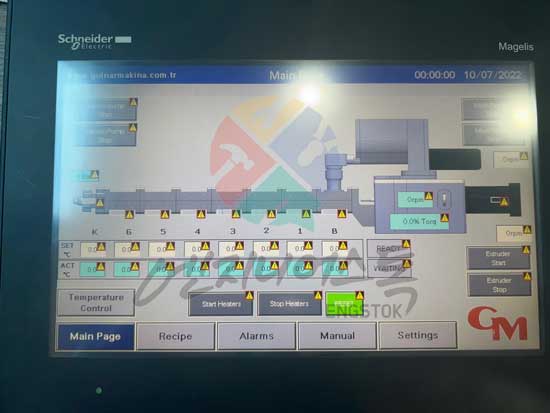Tap the Extruder Stop button
This screenshot has width=550, height=413.
[x=499, y=285]
